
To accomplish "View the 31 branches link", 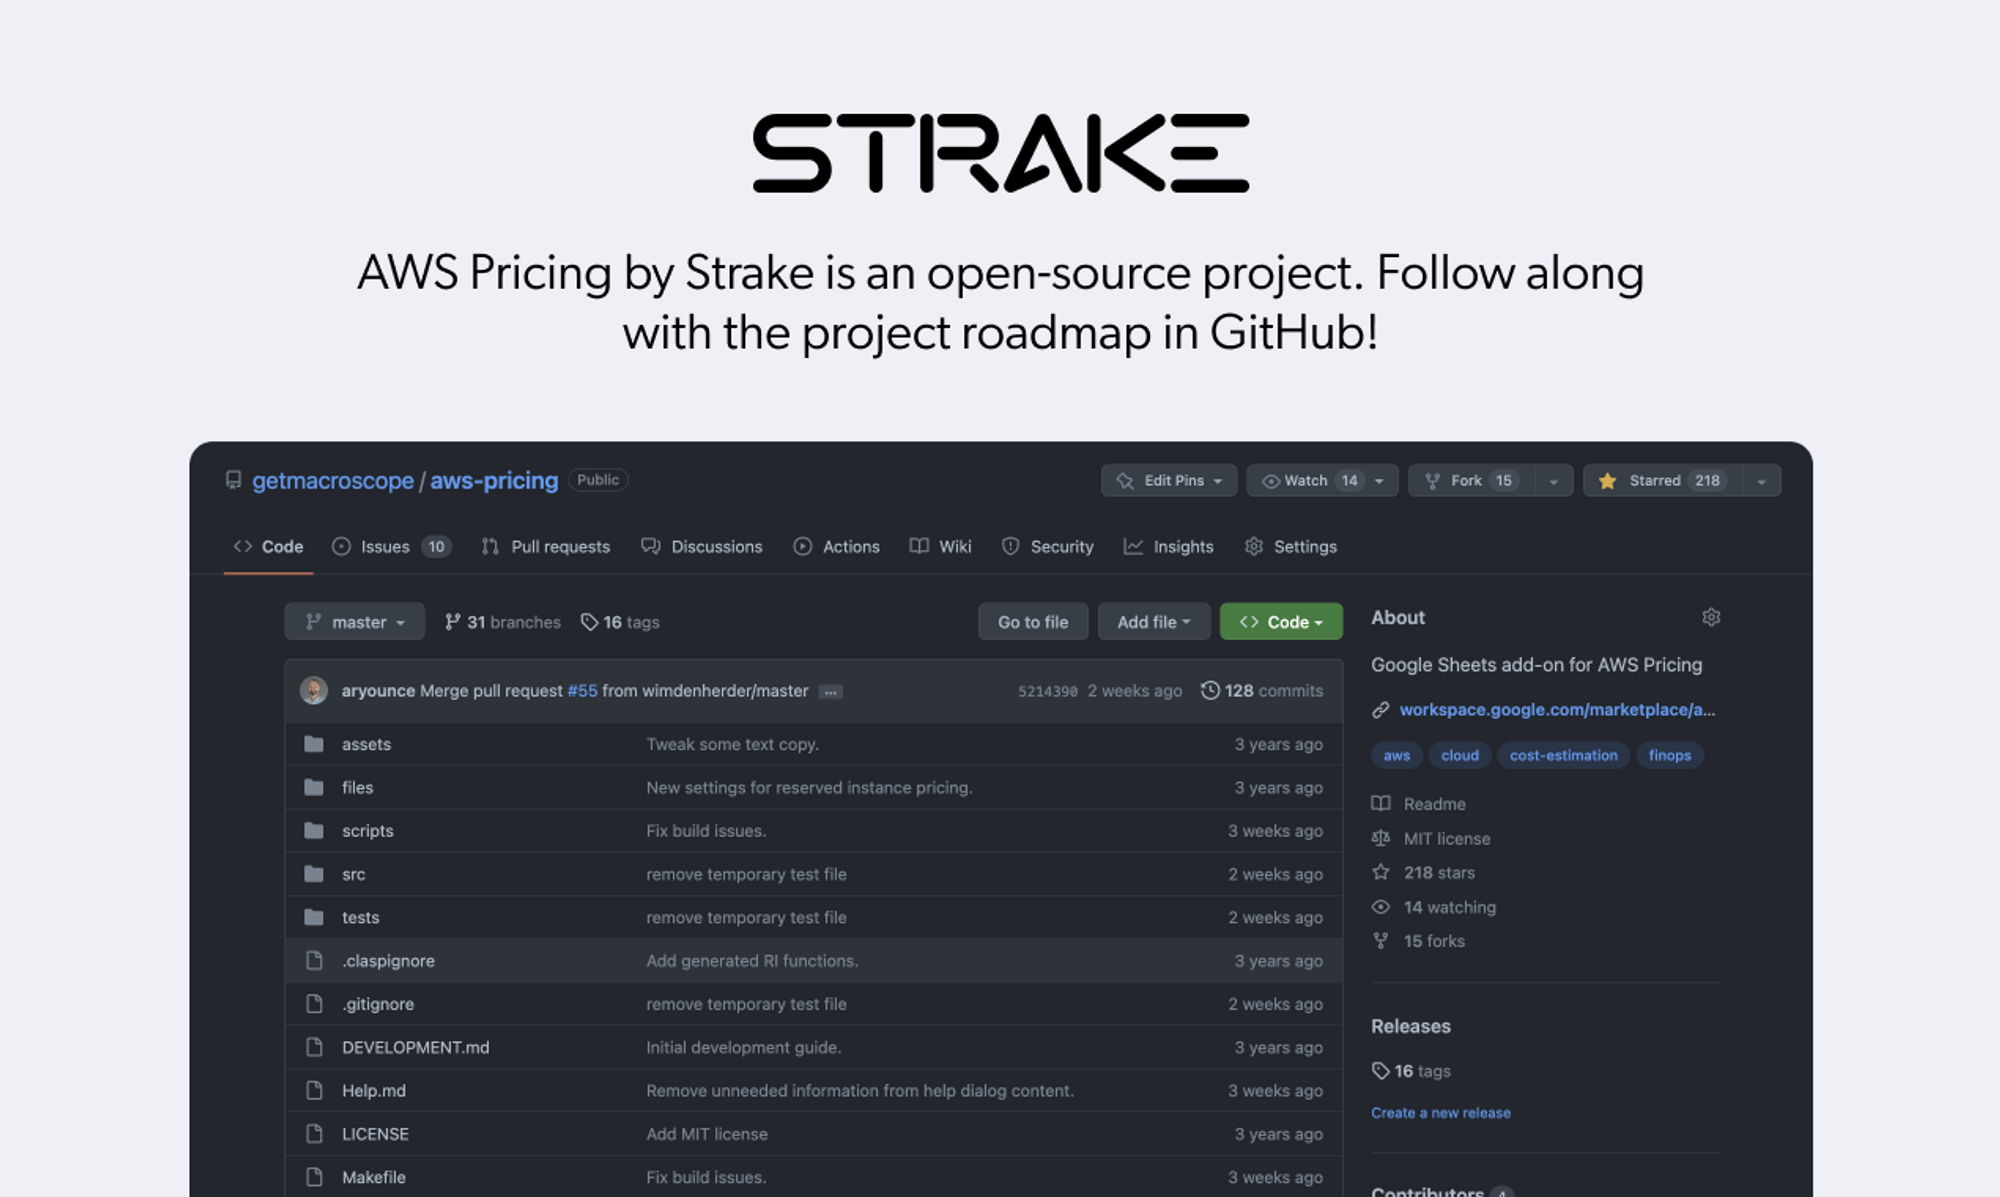I will (503, 622).
